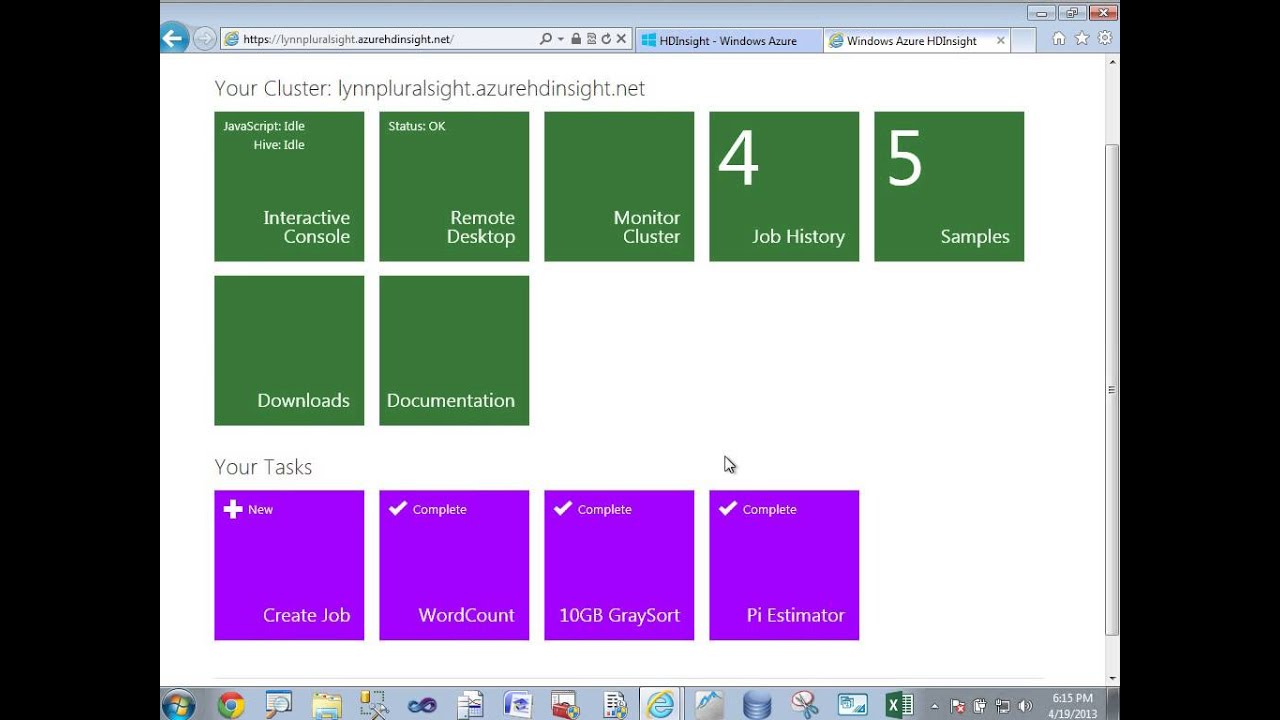Image resolution: width=1280 pixels, height=720 pixels.
Task: Open the document chart app on taskbar
Action: (470, 704)
